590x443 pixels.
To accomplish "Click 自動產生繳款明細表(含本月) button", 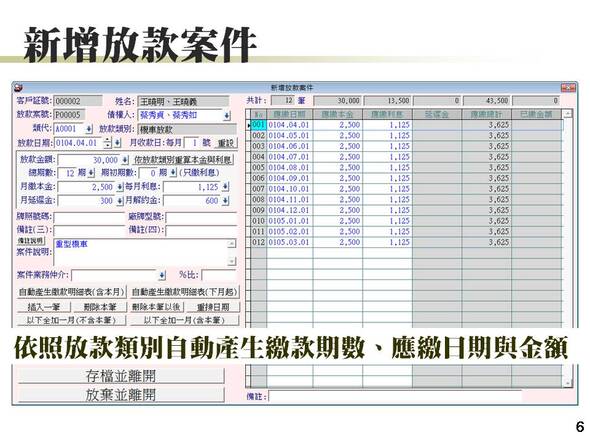I will coord(71,292).
